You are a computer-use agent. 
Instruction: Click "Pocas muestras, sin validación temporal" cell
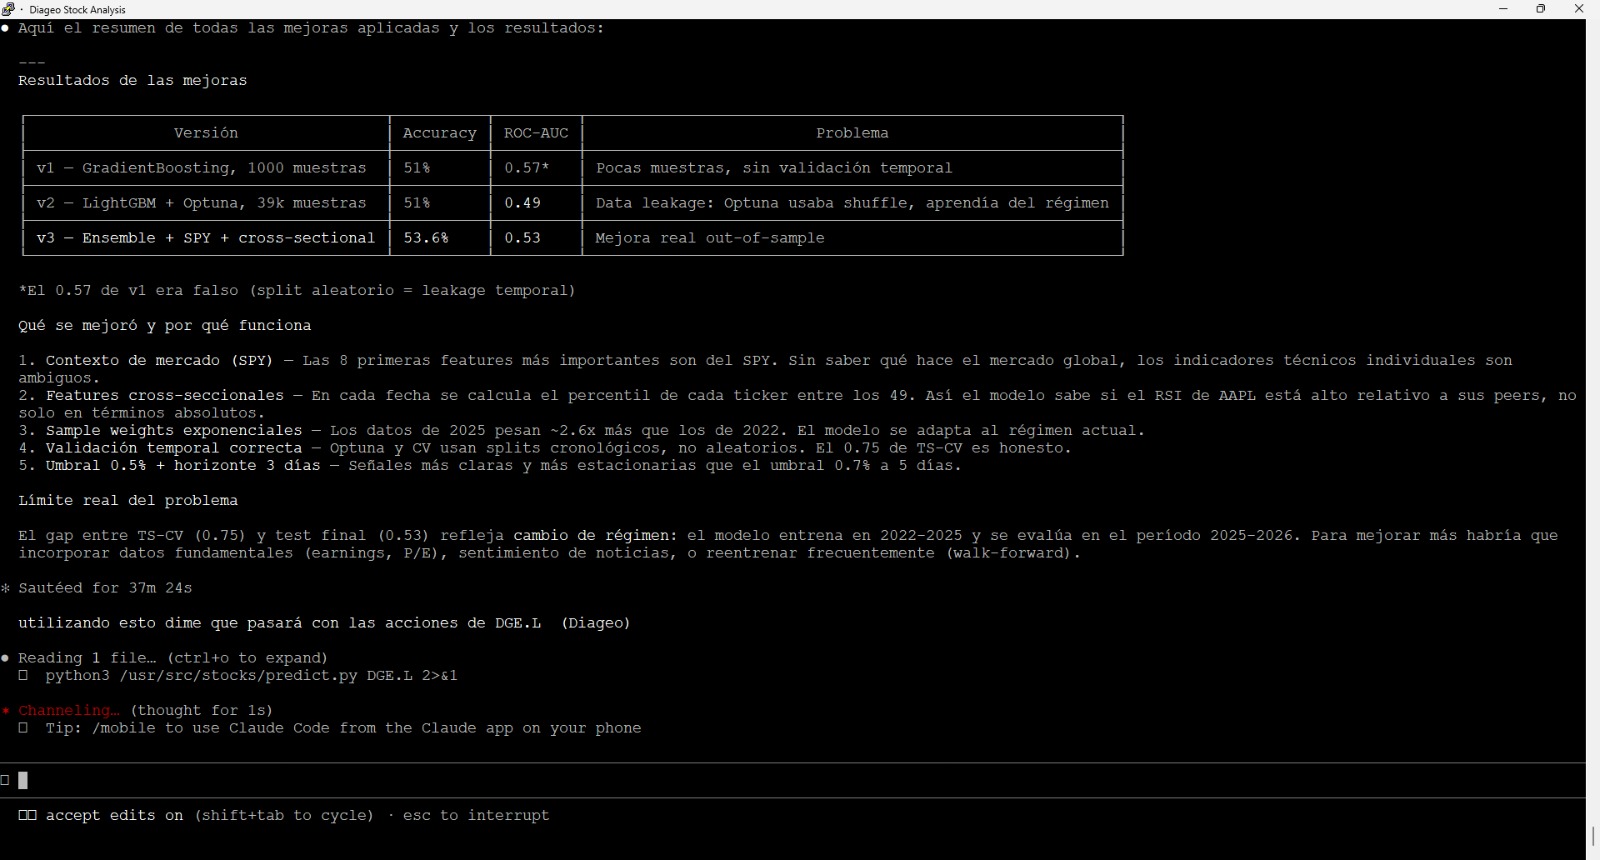[x=774, y=168]
